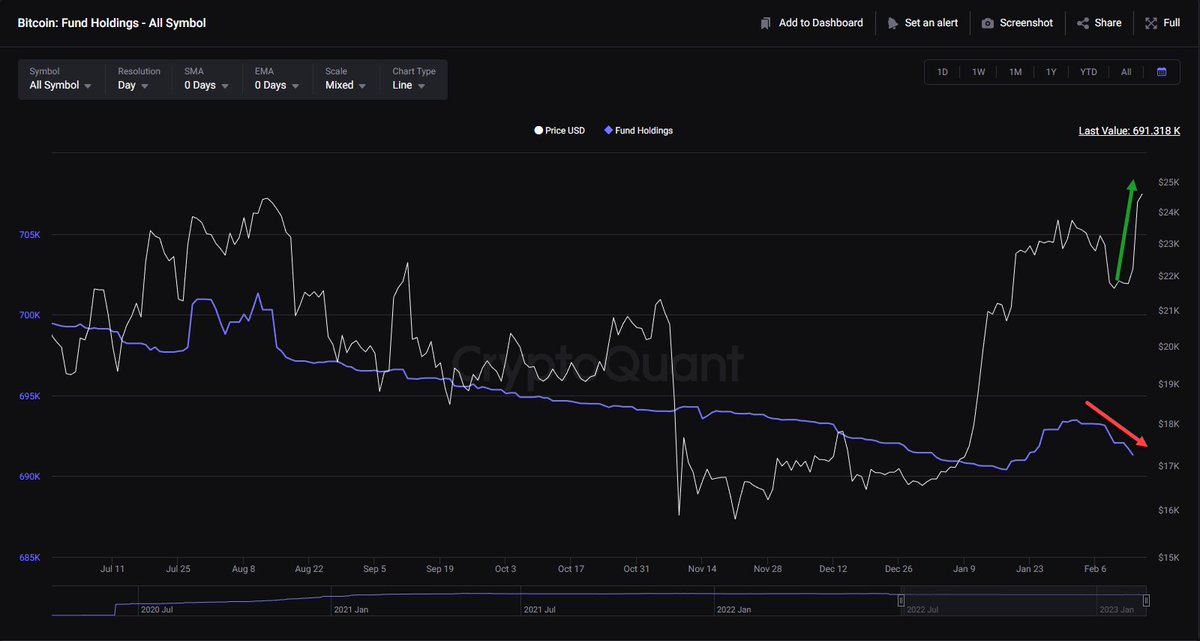Toggle Price USD series in legend

(560, 131)
